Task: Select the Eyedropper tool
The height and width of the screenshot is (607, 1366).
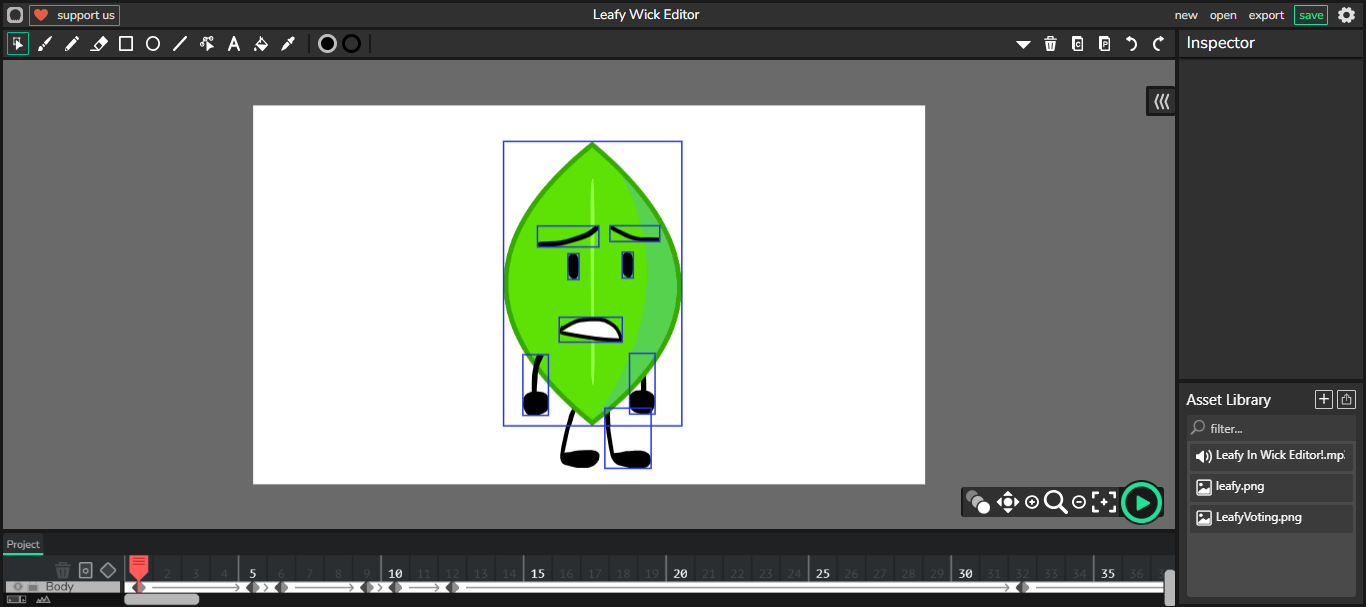Action: (288, 44)
